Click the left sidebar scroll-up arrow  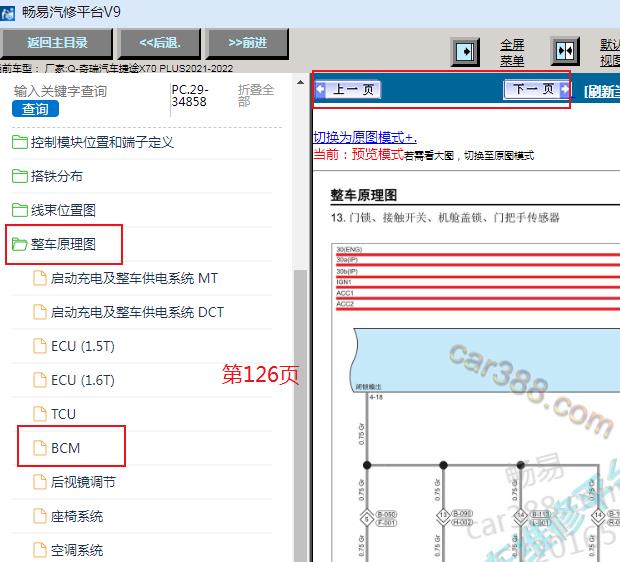(301, 83)
